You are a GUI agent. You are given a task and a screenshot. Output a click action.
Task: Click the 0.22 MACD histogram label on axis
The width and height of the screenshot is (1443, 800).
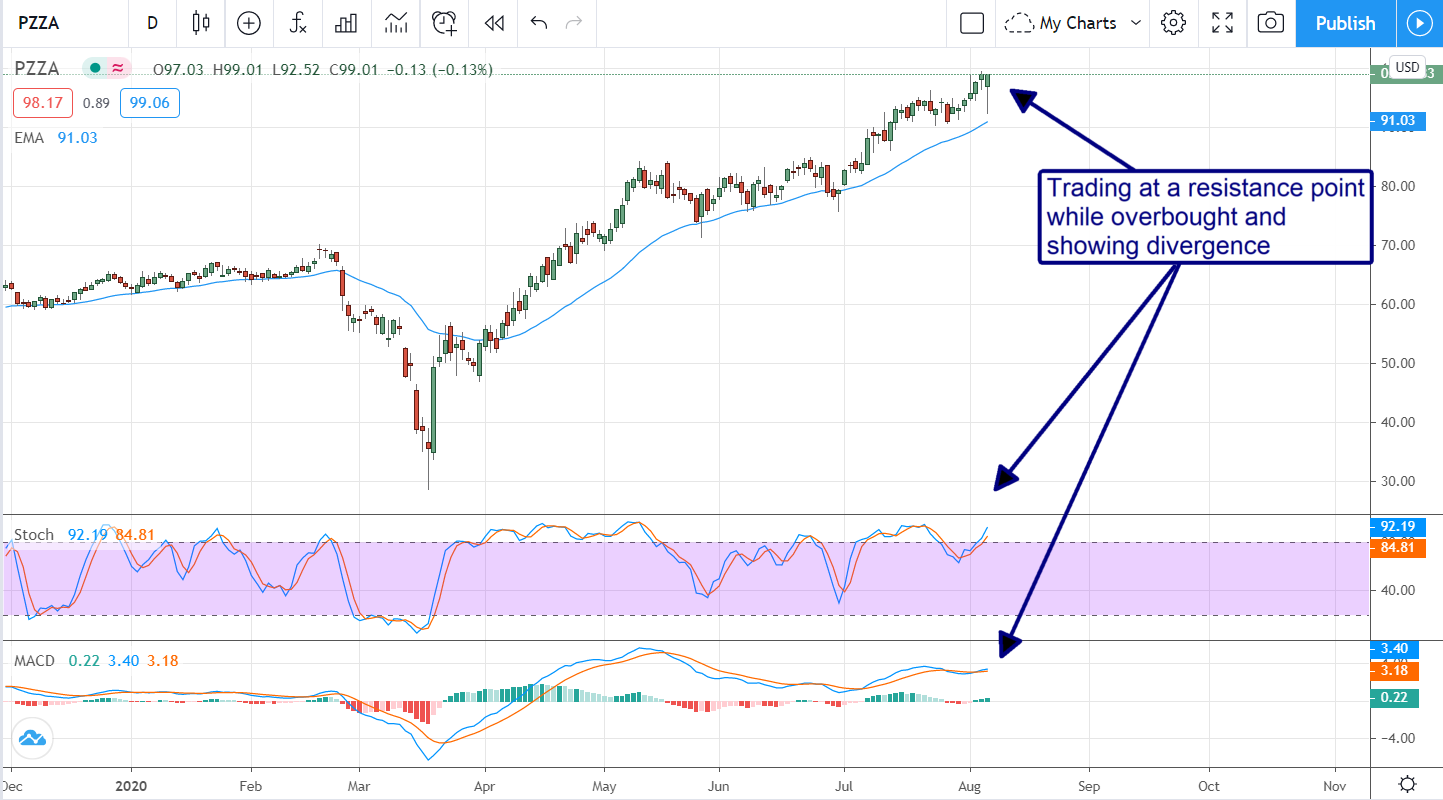click(x=1396, y=698)
